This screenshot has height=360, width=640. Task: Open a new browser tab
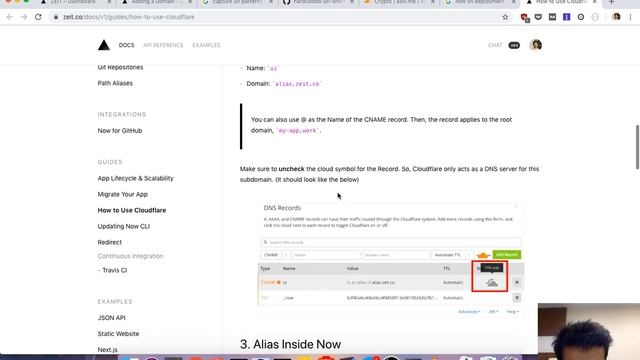point(611,2)
